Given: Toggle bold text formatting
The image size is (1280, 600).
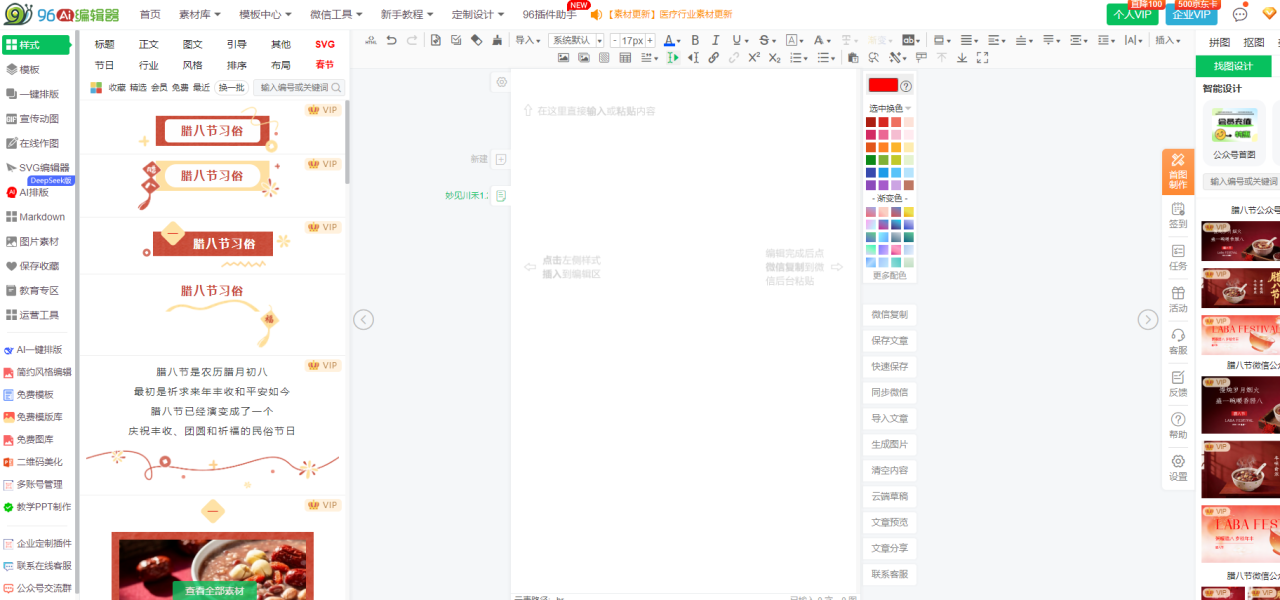Looking at the screenshot, I should coord(695,40).
